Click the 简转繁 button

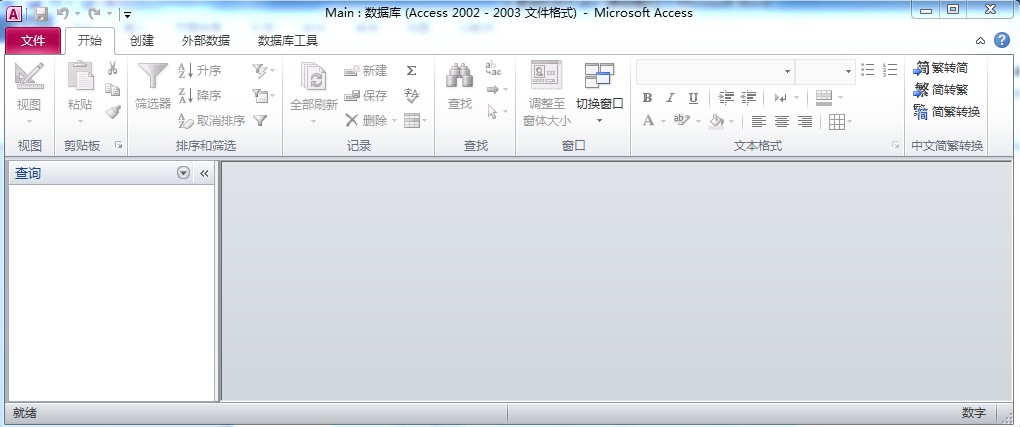coord(941,90)
